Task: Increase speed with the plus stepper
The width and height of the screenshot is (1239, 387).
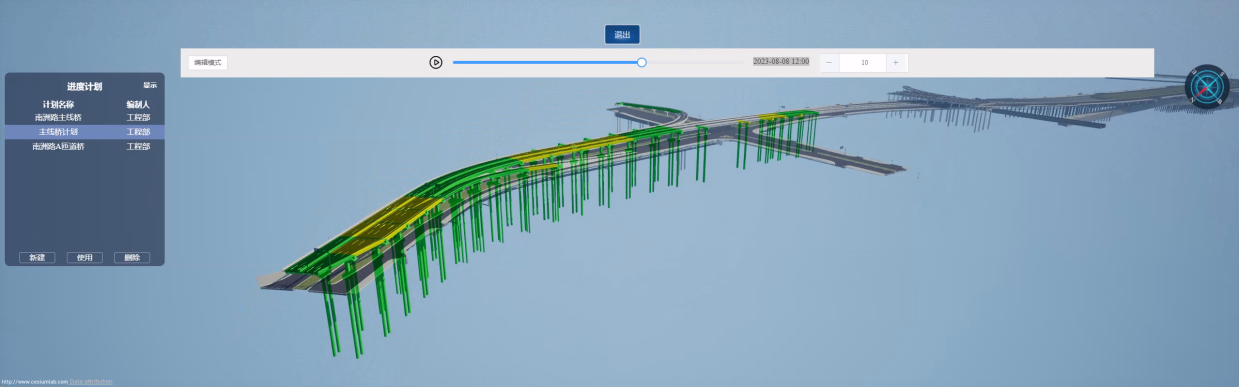Action: click(896, 62)
